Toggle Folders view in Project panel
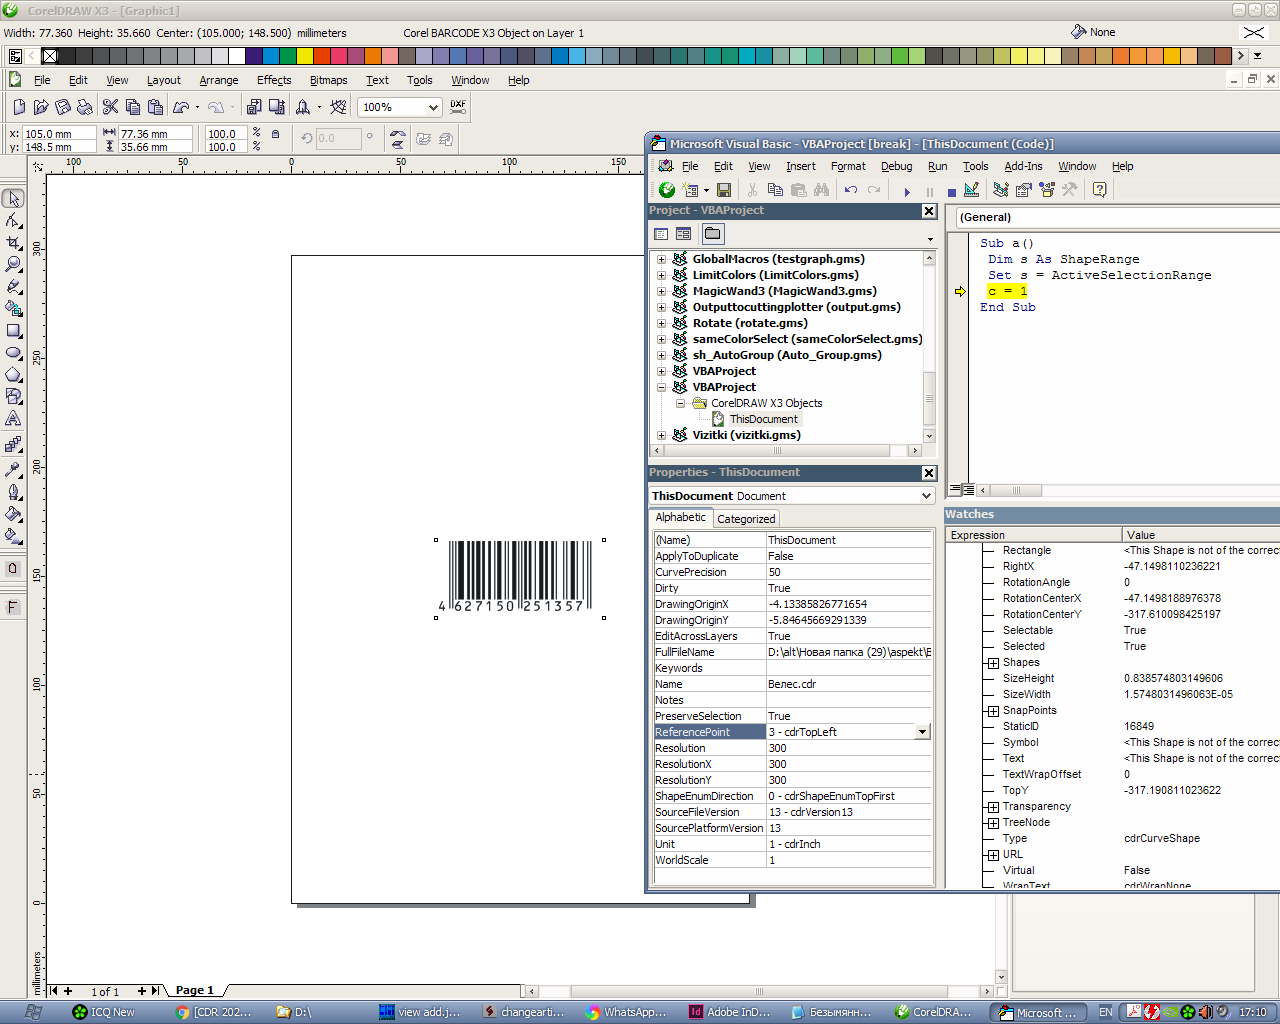 (x=712, y=234)
